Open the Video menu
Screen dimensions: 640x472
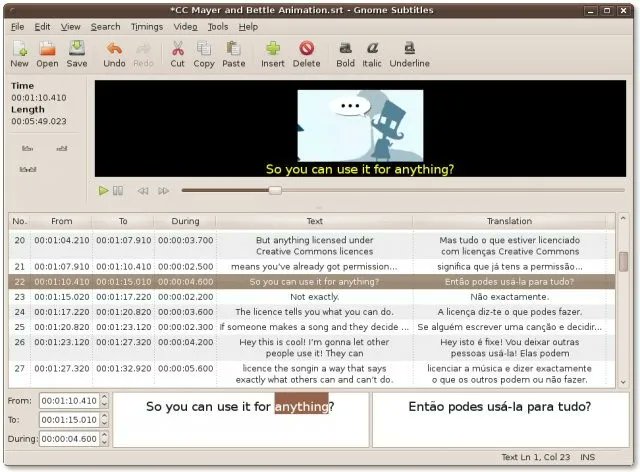[x=185, y=27]
